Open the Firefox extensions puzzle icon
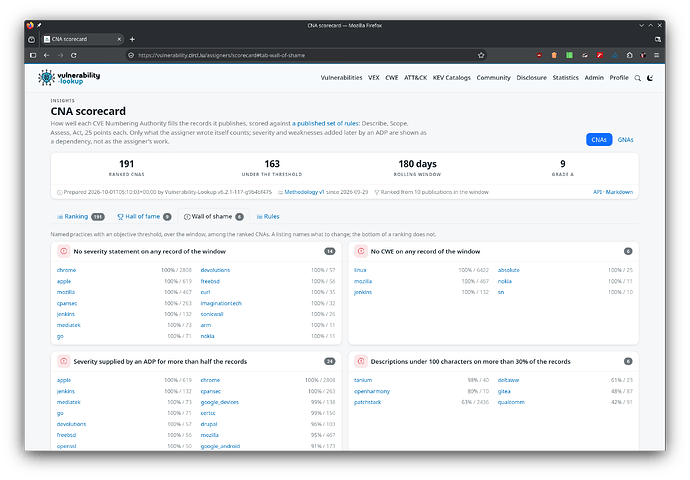Image resolution: width=690 pixels, height=480 pixels. pyautogui.click(x=629, y=55)
